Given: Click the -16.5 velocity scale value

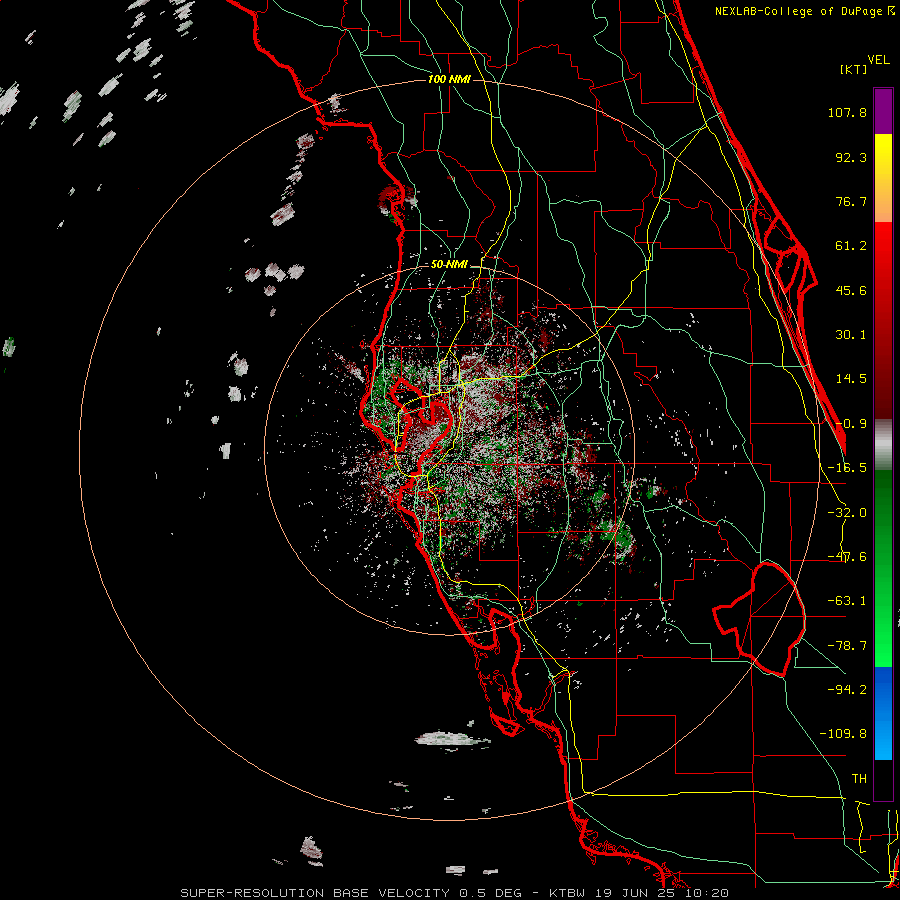Looking at the screenshot, I should pyautogui.click(x=847, y=468).
